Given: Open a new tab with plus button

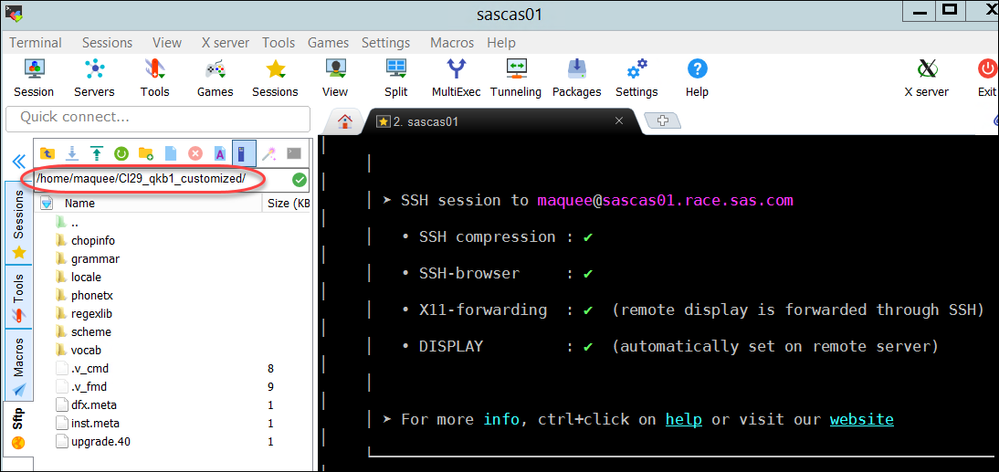Looking at the screenshot, I should coord(663,120).
